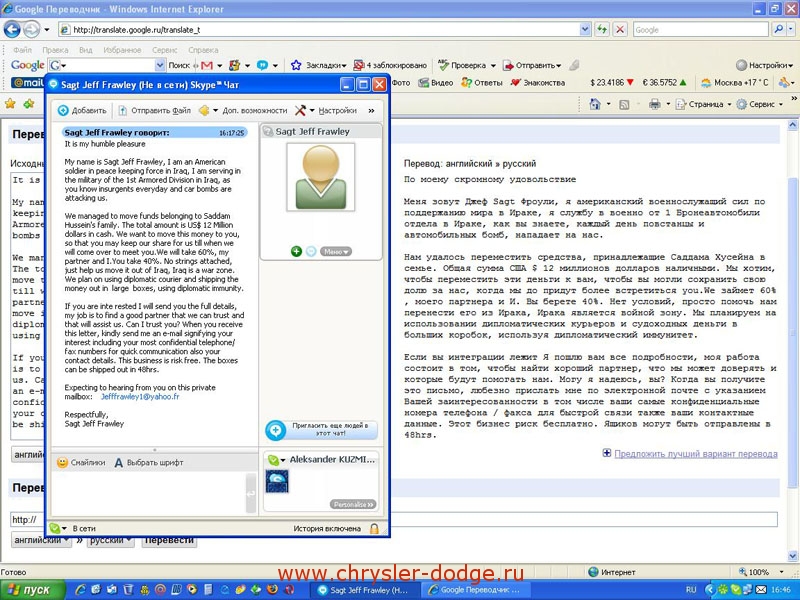Click Выбрать шрифт font chooser

pyautogui.click(x=148, y=462)
